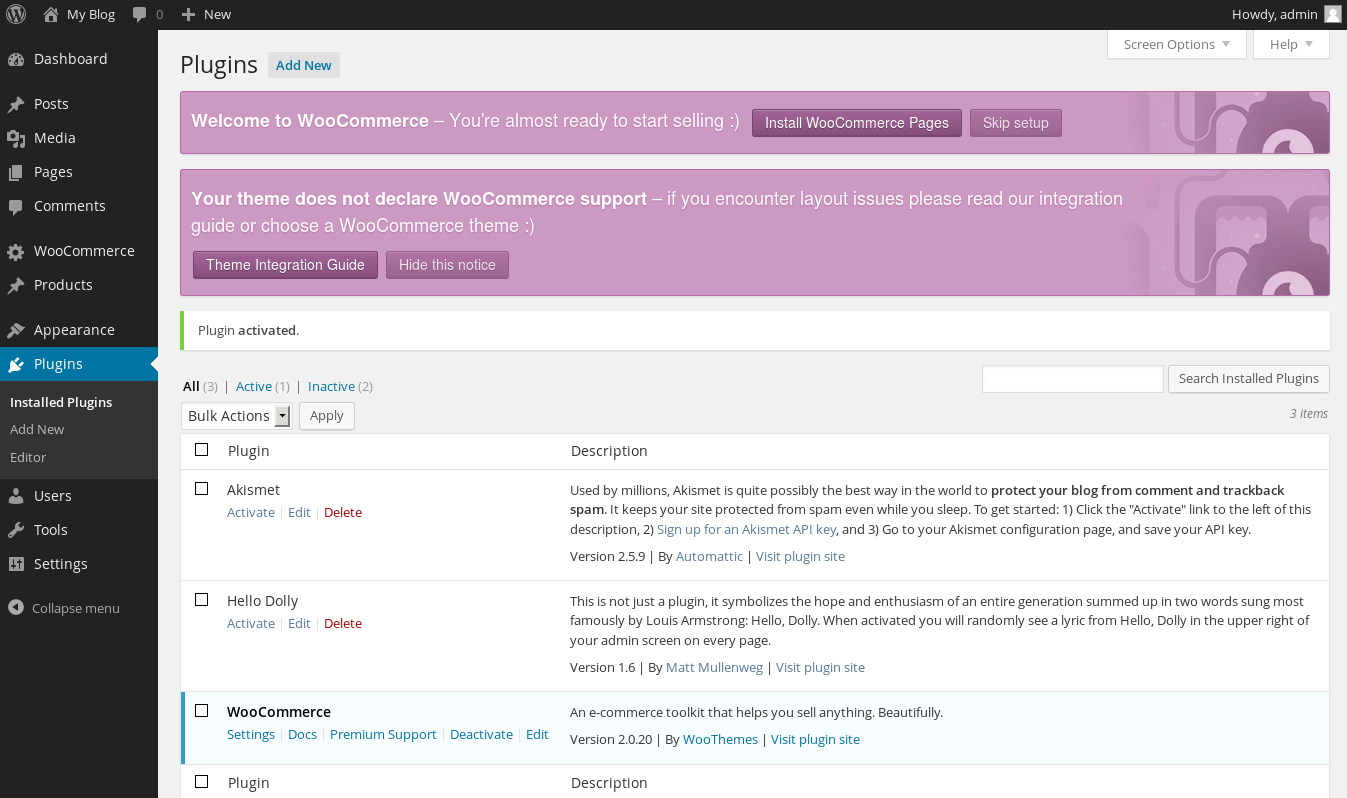Deactivate the WooCommerce plugin
Screen dimensions: 1347x798
click(x=481, y=735)
